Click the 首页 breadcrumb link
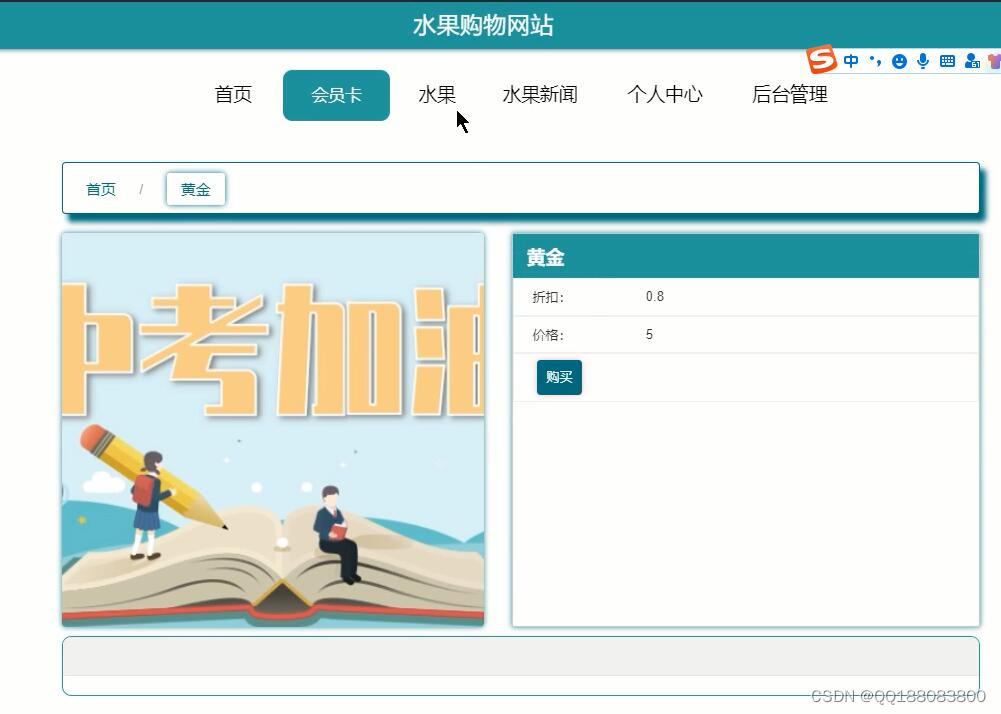This screenshot has width=1001, height=714. click(101, 190)
